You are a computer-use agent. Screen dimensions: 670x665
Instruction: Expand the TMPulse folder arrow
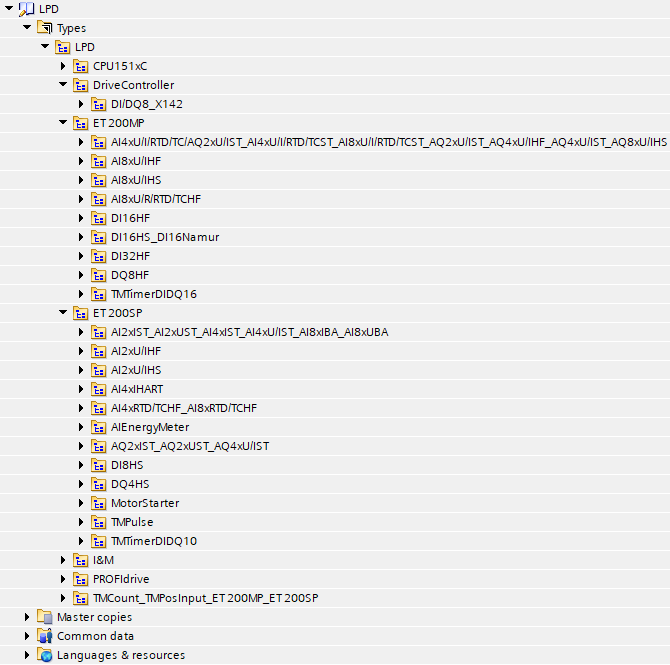pos(81,522)
